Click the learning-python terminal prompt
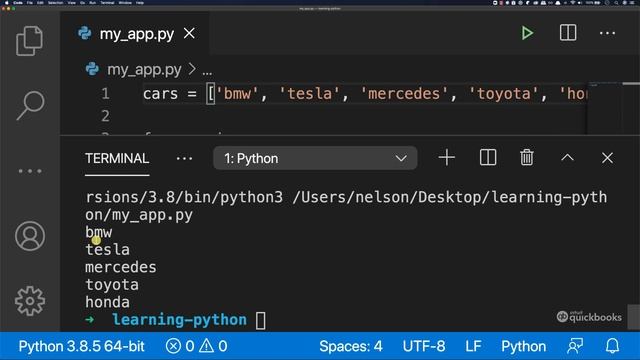 point(179,320)
